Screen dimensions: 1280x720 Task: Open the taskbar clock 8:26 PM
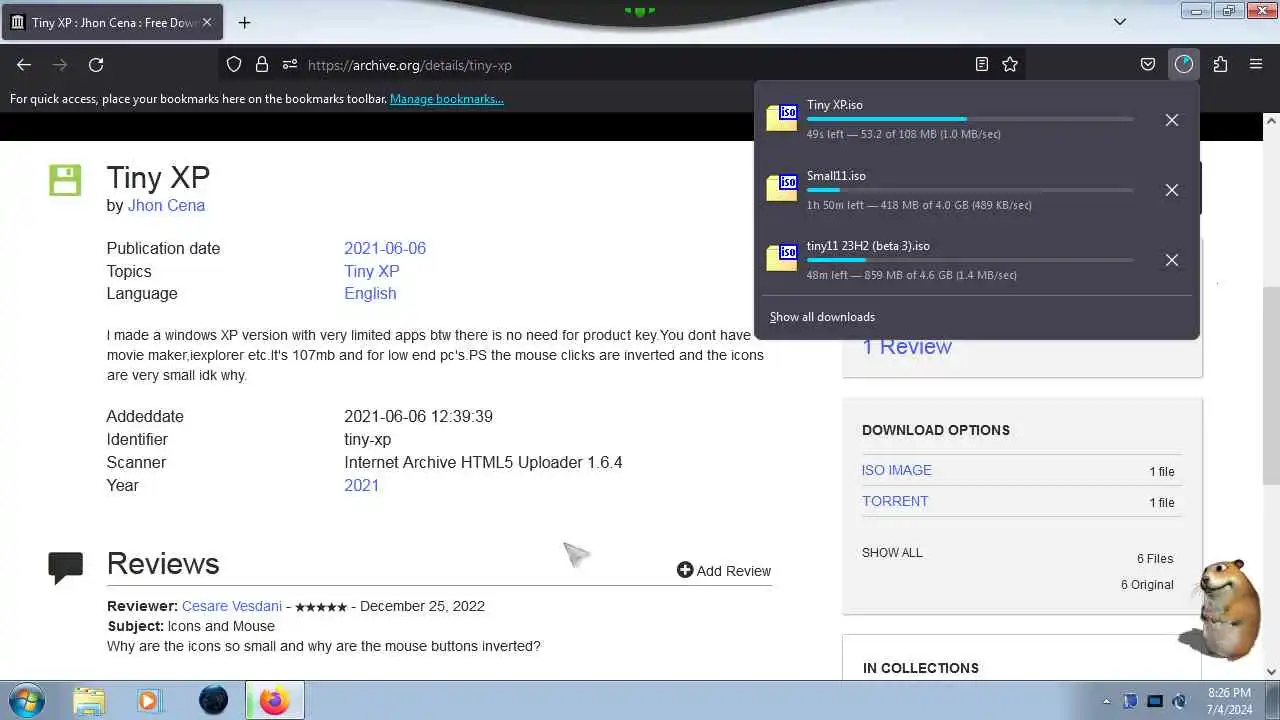click(x=1229, y=701)
